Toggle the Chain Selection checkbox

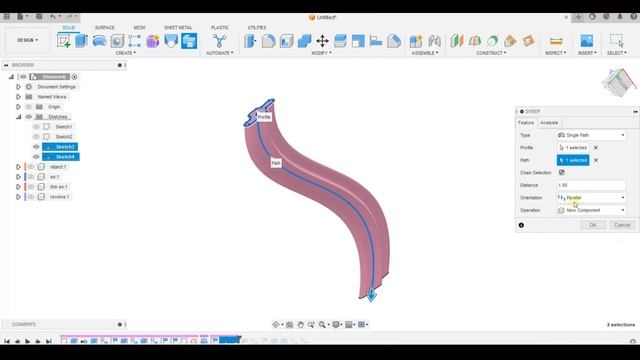coord(562,172)
